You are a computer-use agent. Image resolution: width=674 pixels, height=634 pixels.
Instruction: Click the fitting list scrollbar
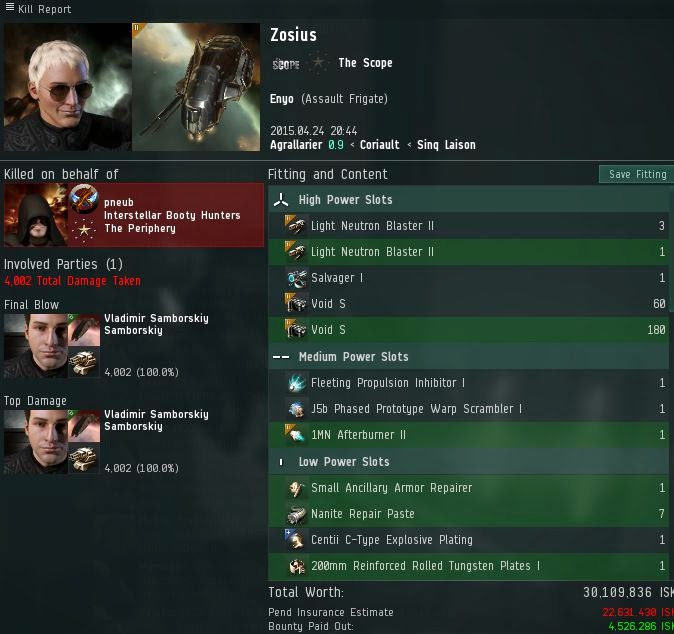(x=671, y=249)
